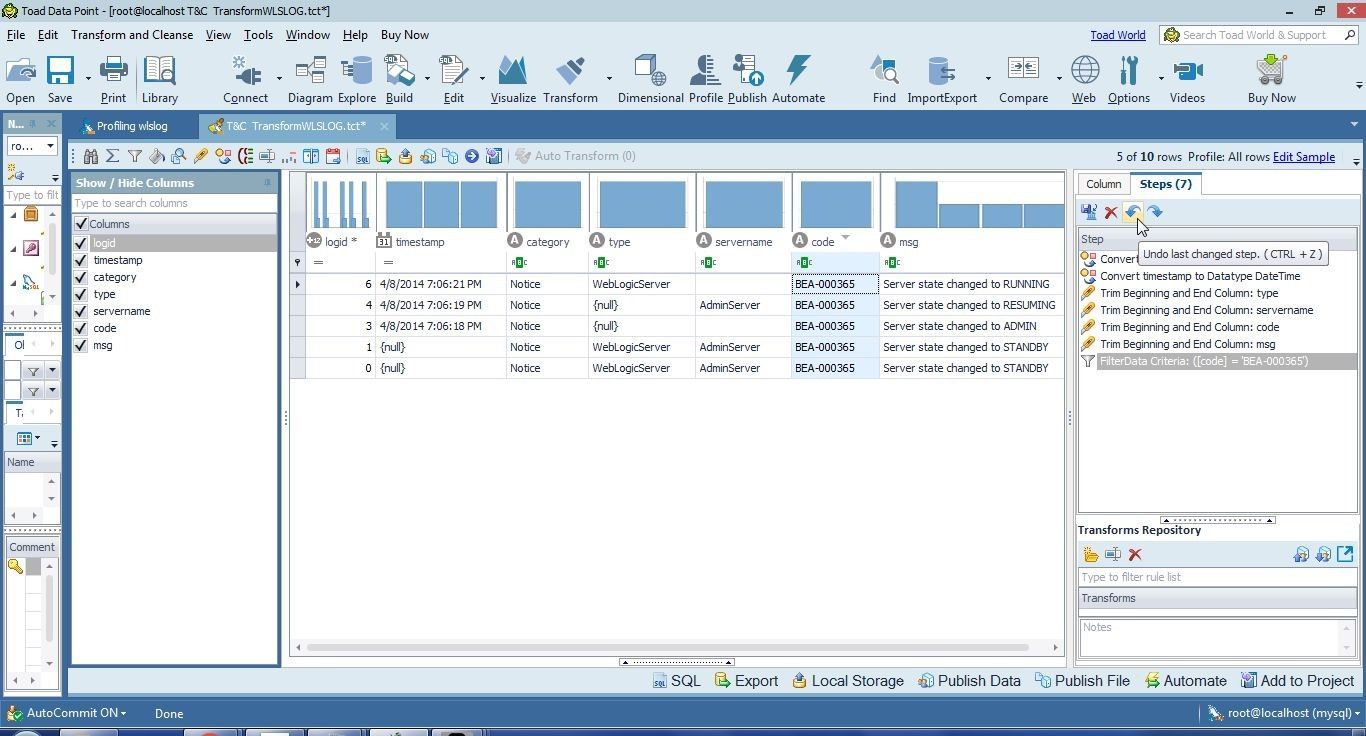Viewport: 1366px width, 736px height.
Task: Expand the ImportExport dropdown arrow
Action: click(x=988, y=78)
